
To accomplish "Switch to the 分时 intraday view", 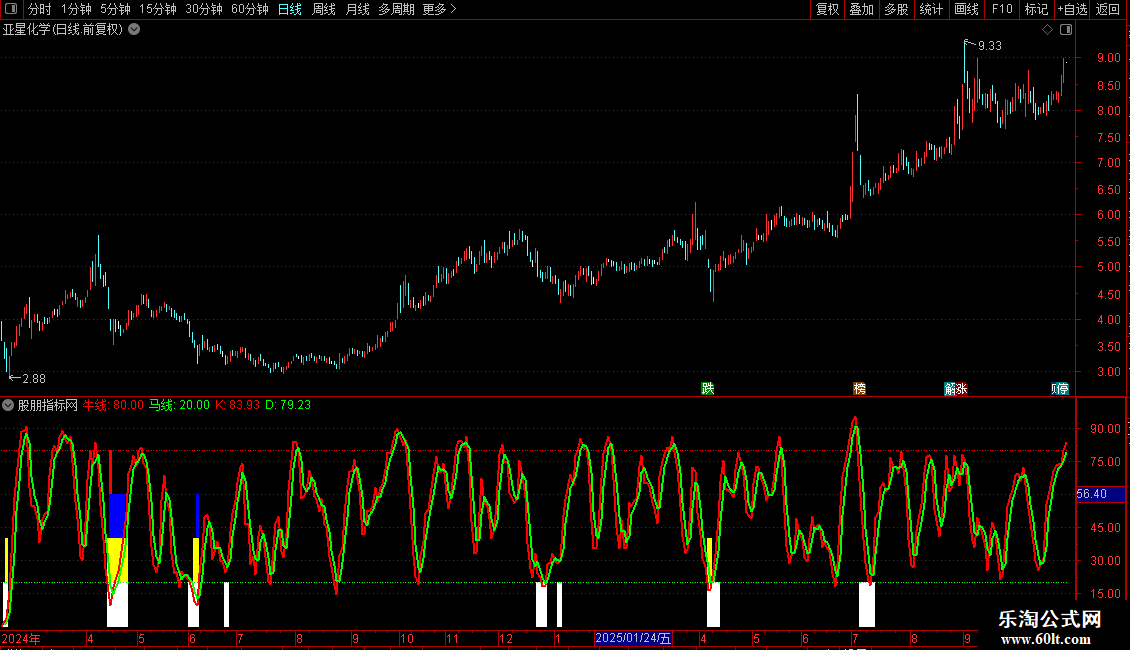I will tap(40, 9).
